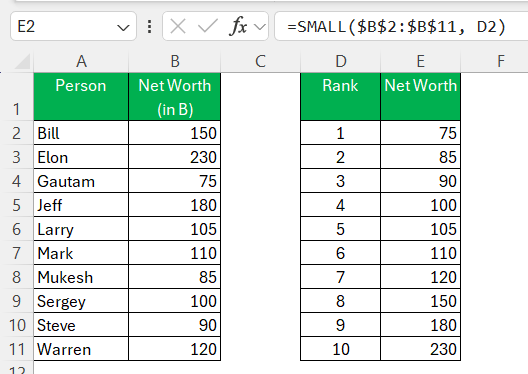528x374 pixels.
Task: Select cell E11 showing 230
Action: pyautogui.click(x=421, y=349)
